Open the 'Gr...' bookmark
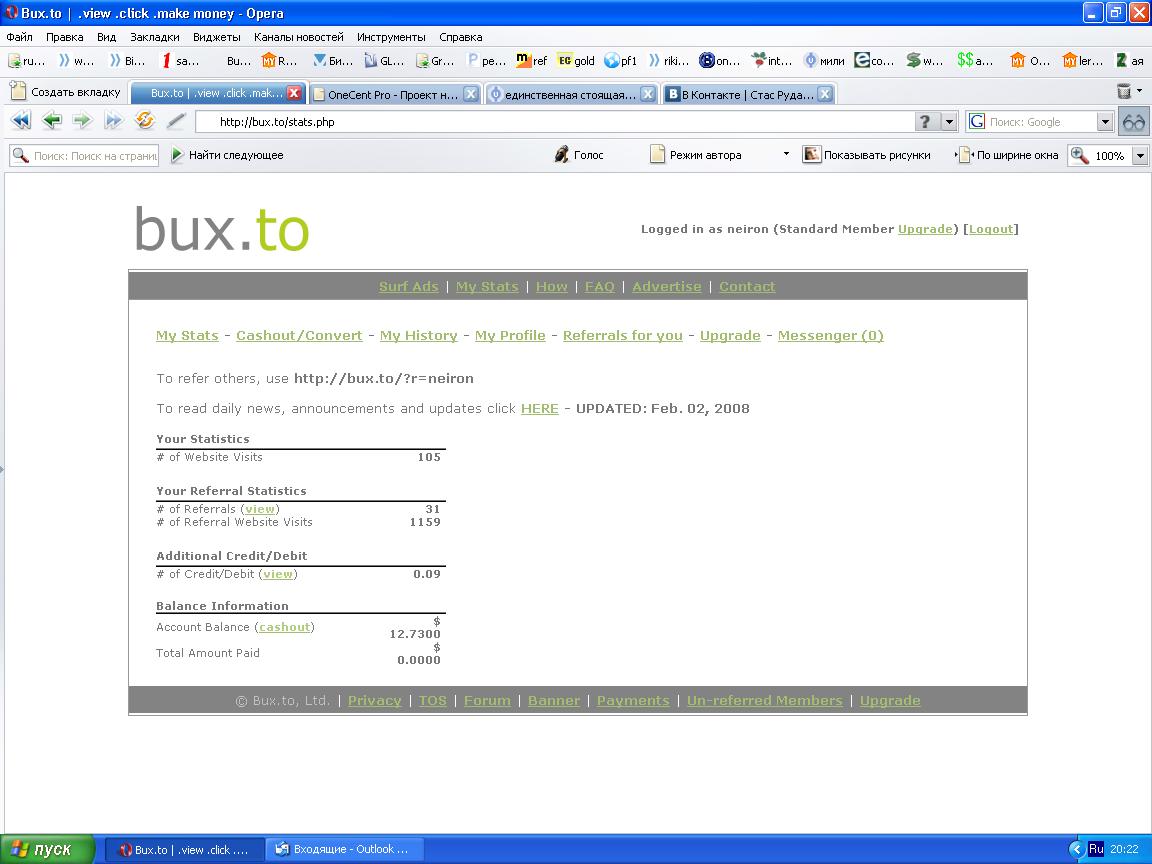The height and width of the screenshot is (864, 1152). 435,61
